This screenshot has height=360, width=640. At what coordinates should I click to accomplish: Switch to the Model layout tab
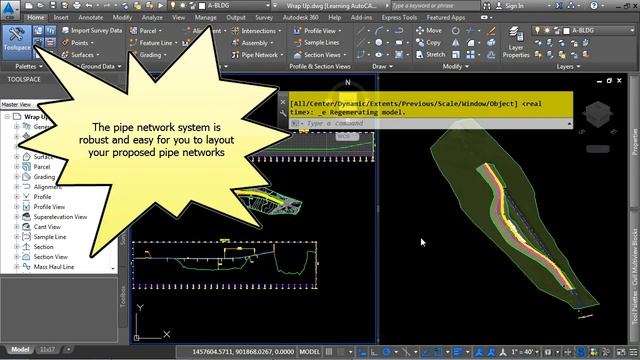tap(20, 349)
